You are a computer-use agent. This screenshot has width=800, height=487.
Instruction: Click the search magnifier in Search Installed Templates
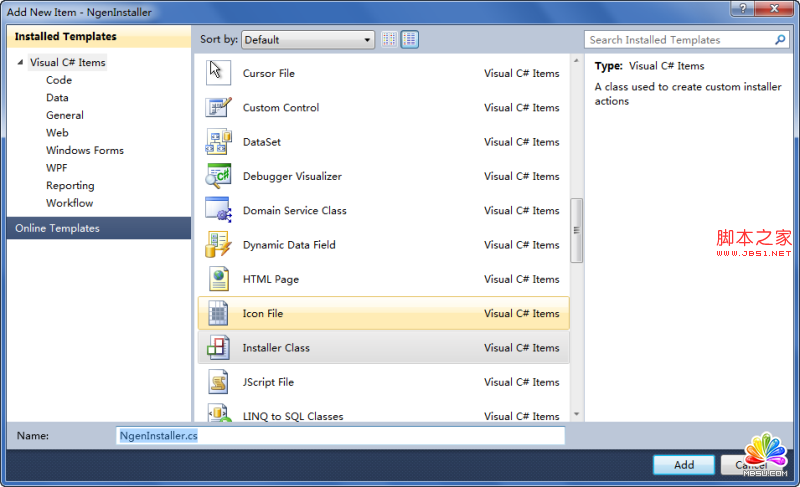[781, 40]
